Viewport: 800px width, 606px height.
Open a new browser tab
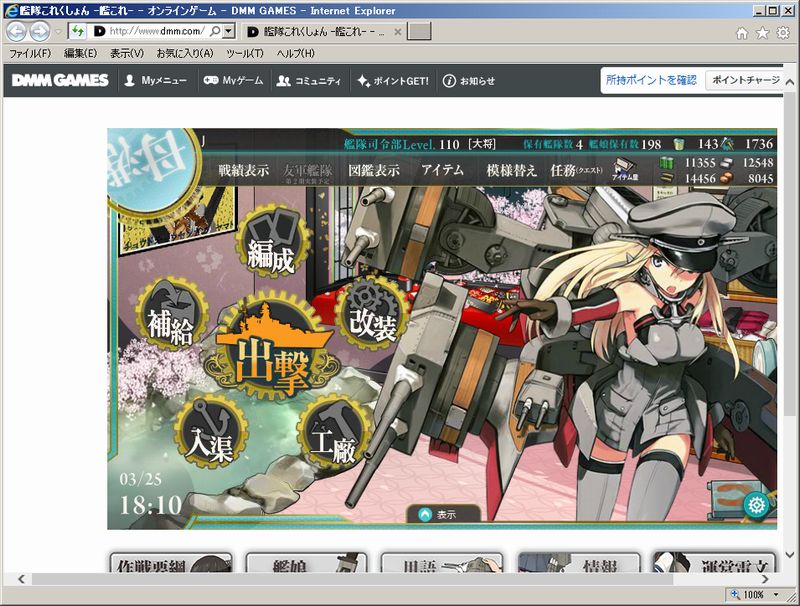click(419, 32)
